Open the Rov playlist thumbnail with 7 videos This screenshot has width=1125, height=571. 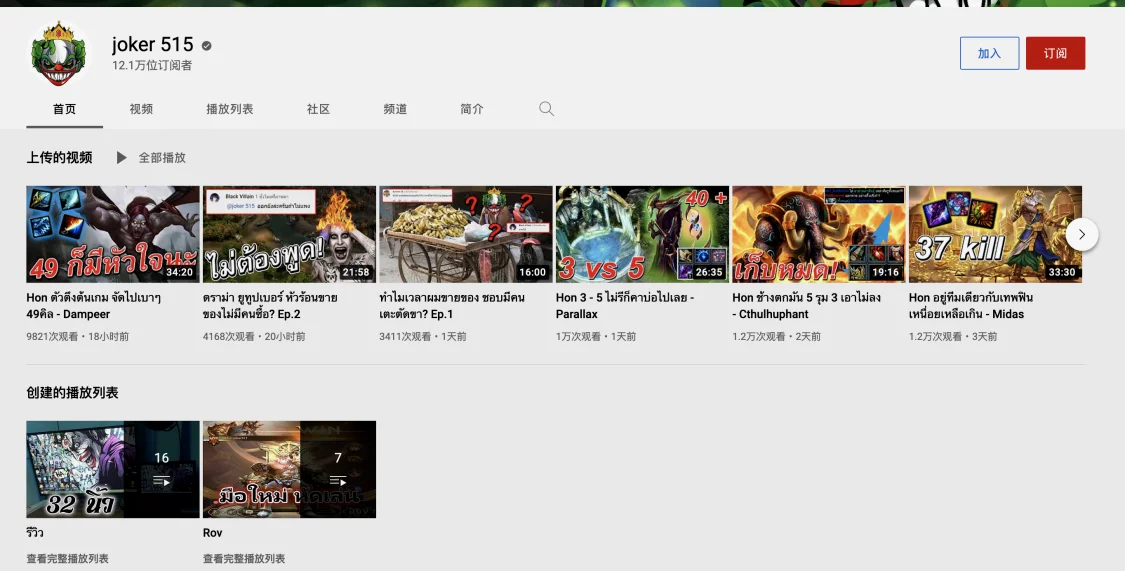tap(289, 469)
